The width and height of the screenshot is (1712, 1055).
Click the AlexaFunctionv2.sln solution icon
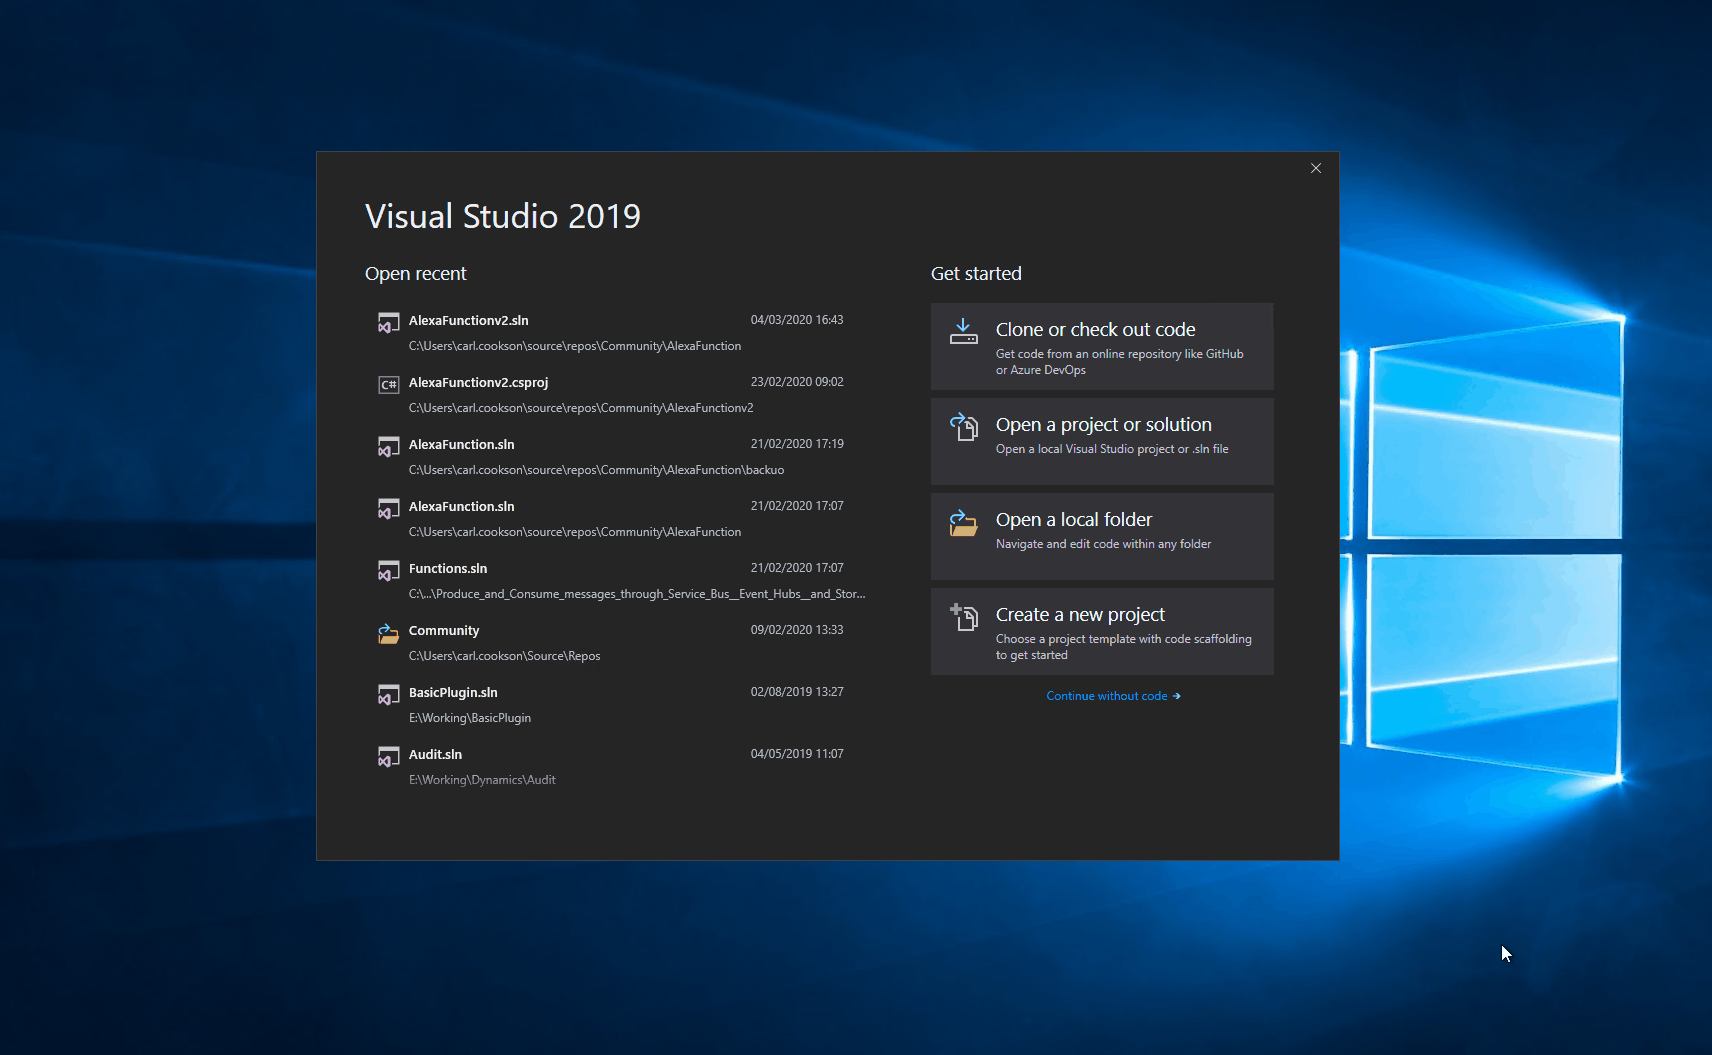[x=388, y=323]
